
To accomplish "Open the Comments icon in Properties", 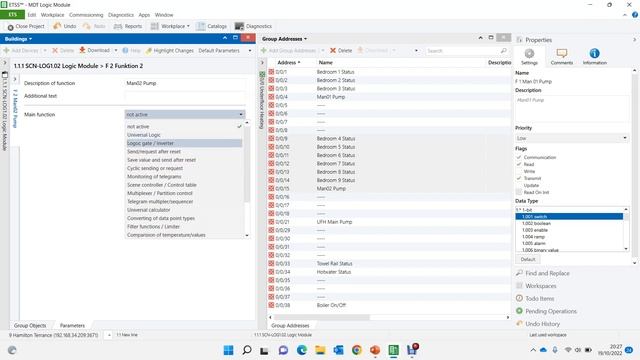I will coord(562,53).
